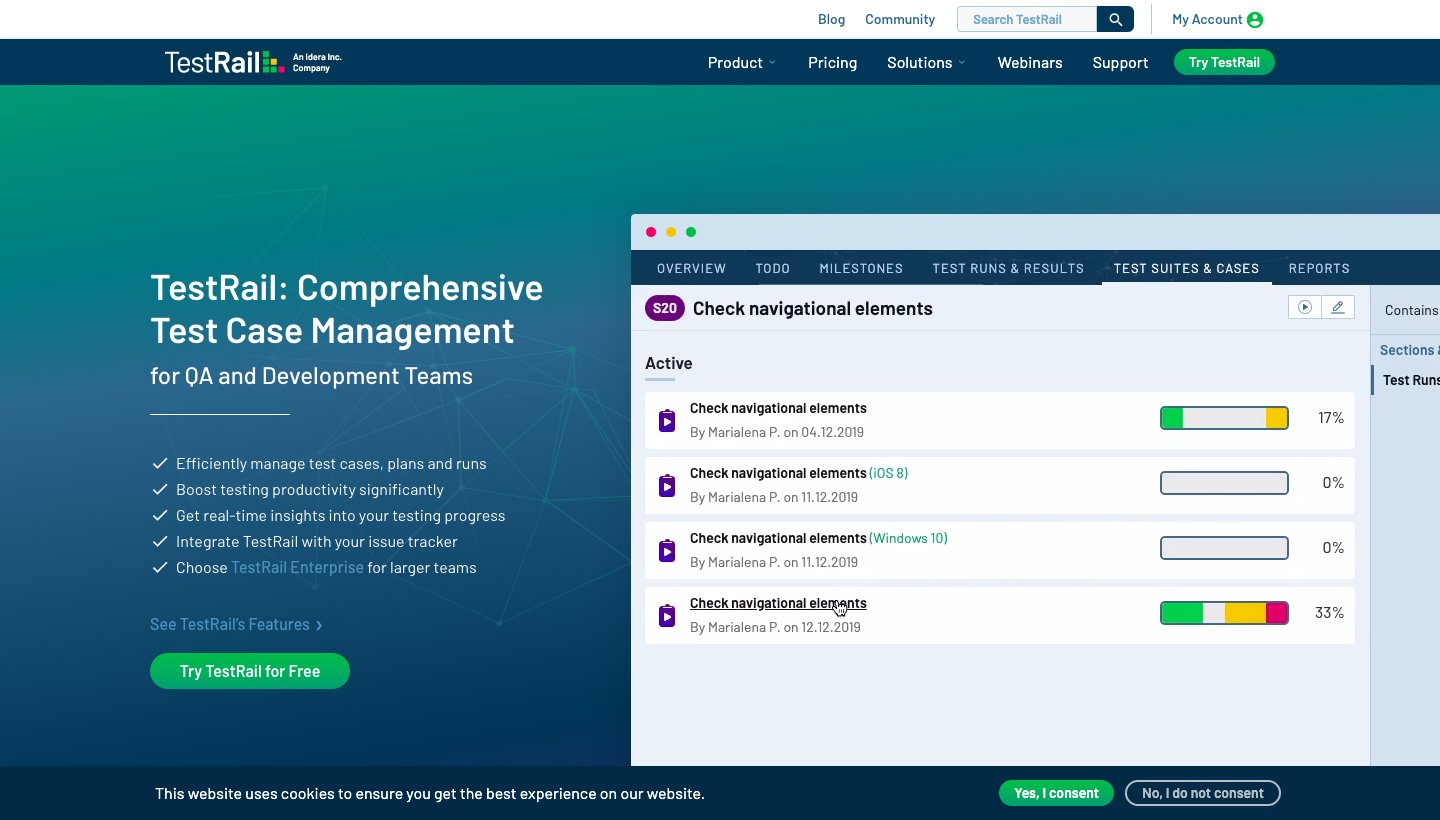Click the clipboard icon of the 04.12.2019 run

pyautogui.click(x=667, y=421)
